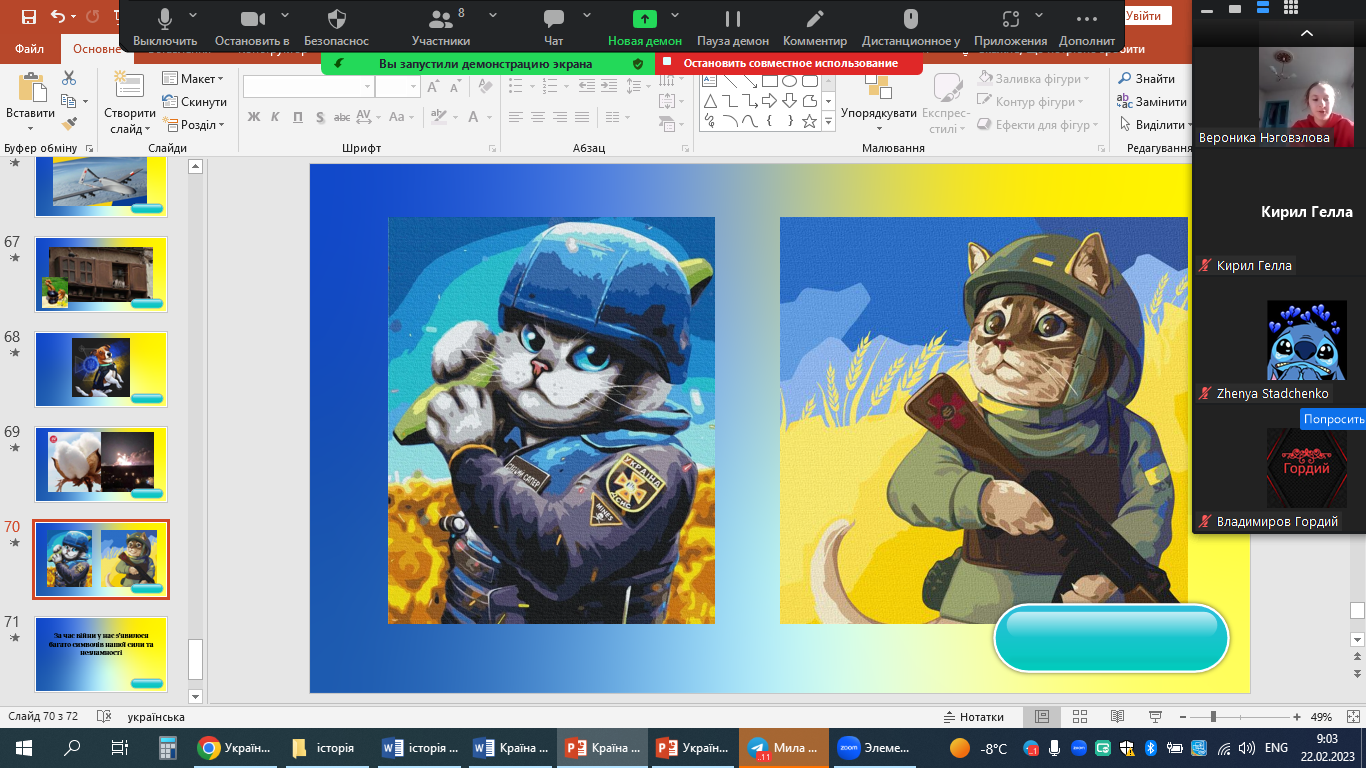
Task: Toggle italic К formatting
Action: [276, 118]
